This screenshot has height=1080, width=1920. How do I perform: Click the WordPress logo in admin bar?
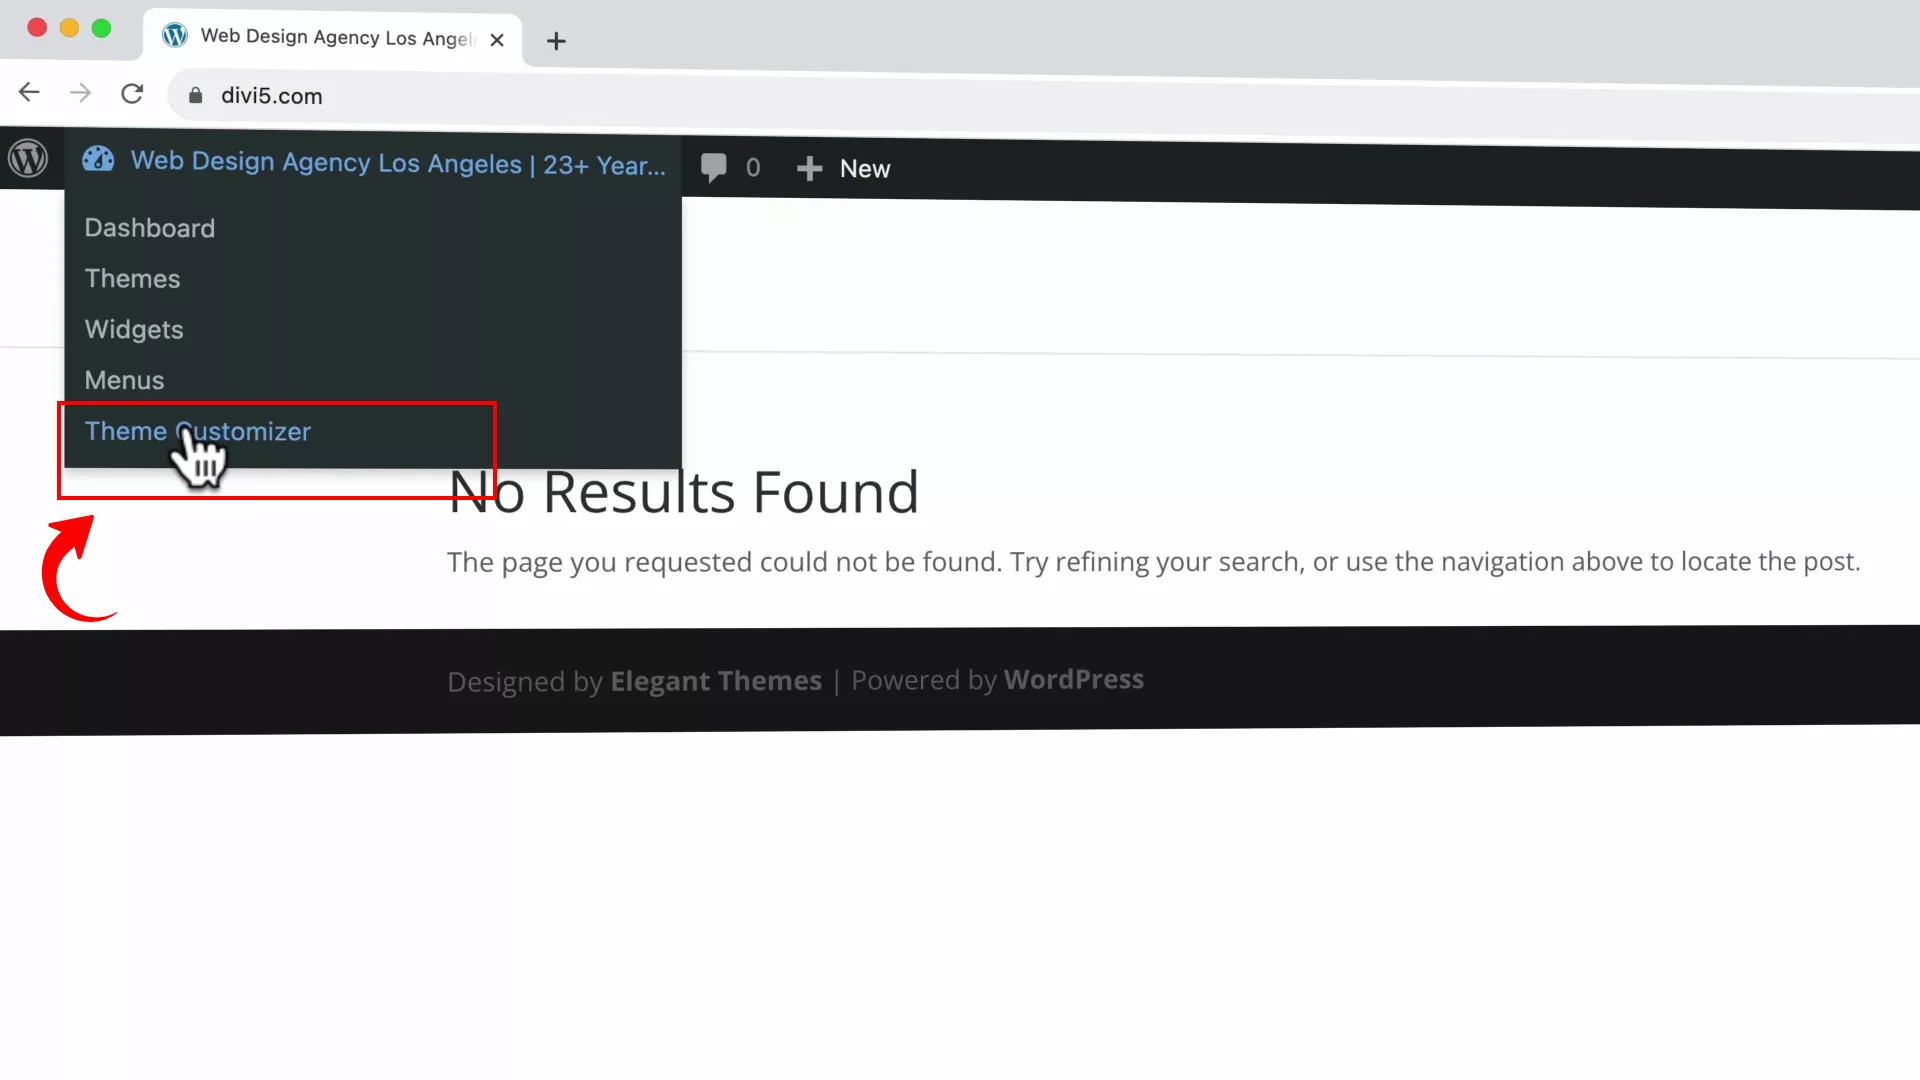tap(28, 158)
